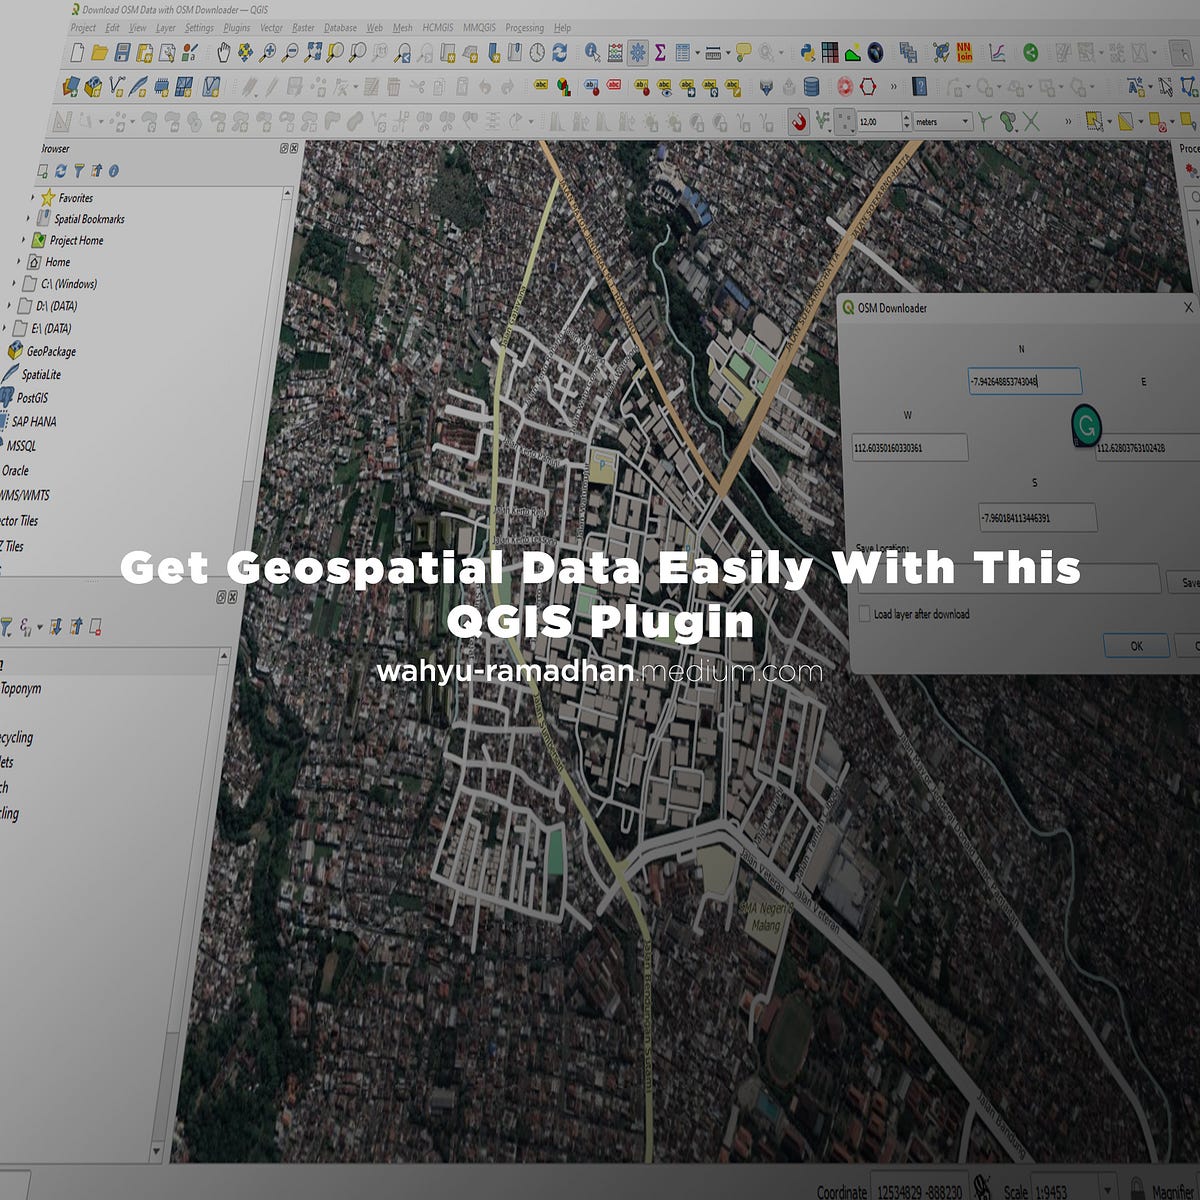
Task: Open the Plugins menu
Action: (x=236, y=28)
